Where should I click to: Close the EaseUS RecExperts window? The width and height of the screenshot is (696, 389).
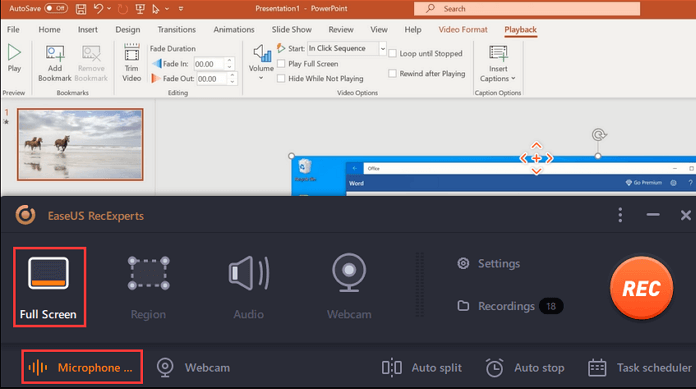(685, 215)
